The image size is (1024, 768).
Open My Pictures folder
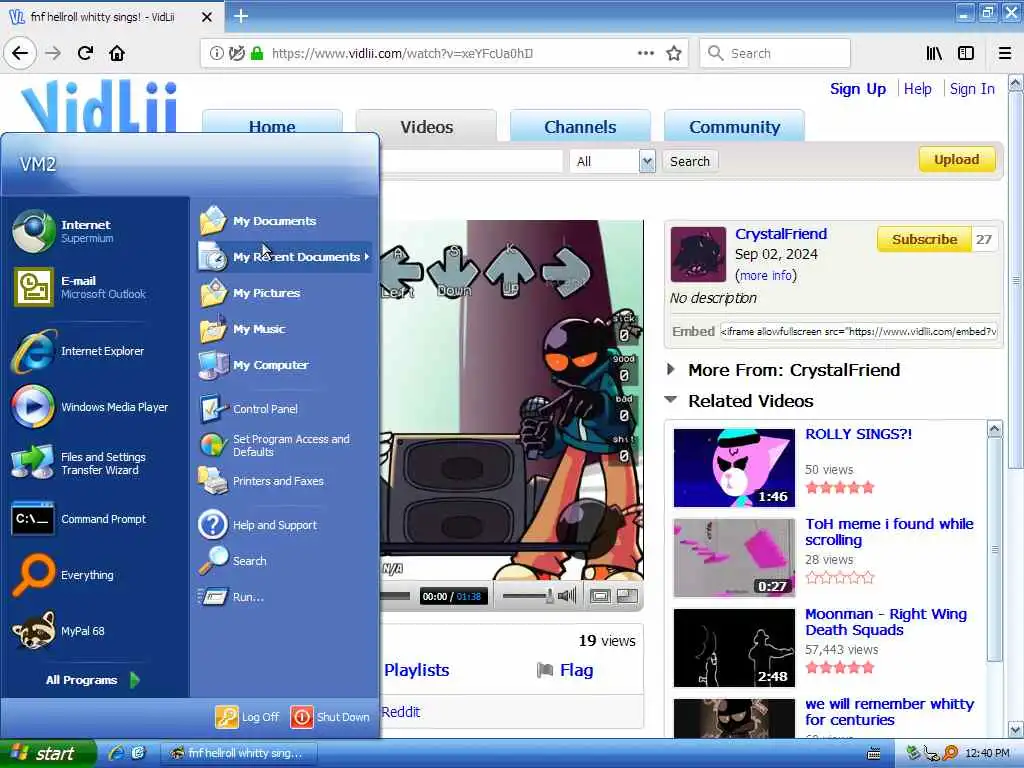click(284, 293)
